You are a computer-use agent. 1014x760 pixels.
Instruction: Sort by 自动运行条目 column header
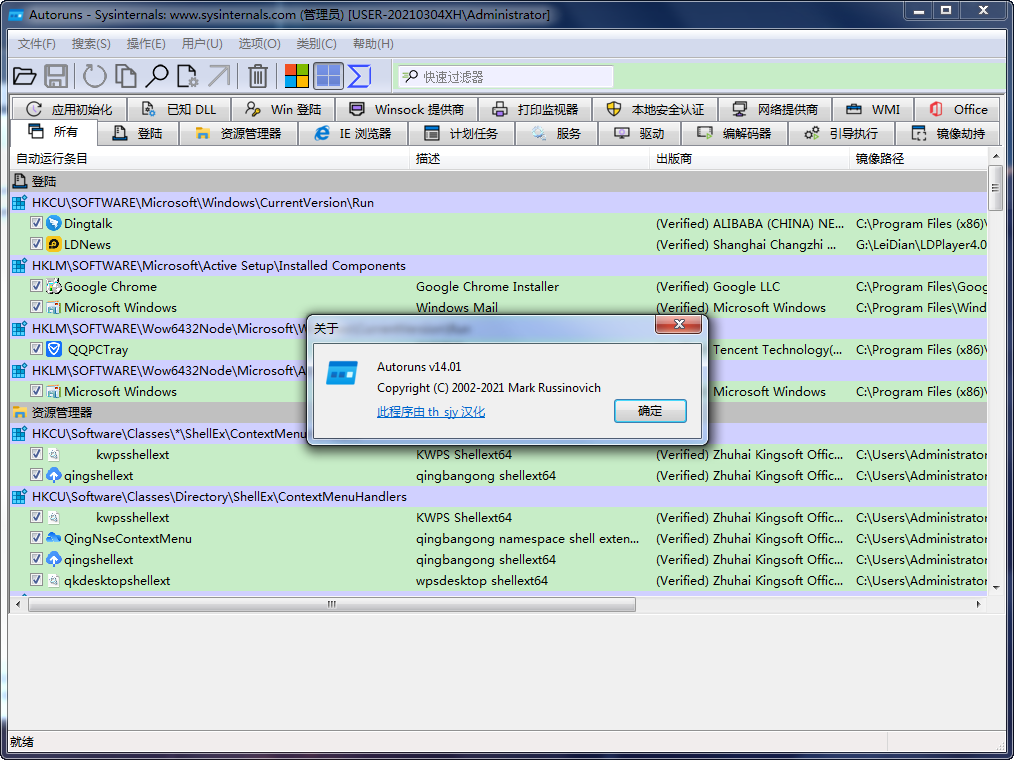[210, 158]
